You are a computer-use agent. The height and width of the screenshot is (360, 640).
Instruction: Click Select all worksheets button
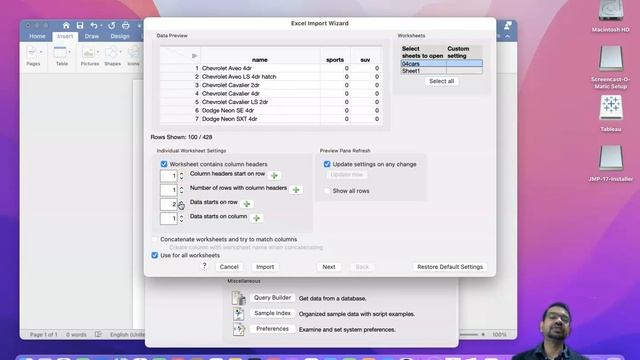pos(441,81)
